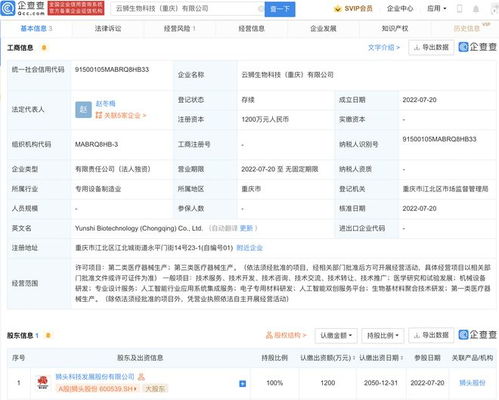Open 文字介绍 link
499x400 pixels.
point(384,48)
